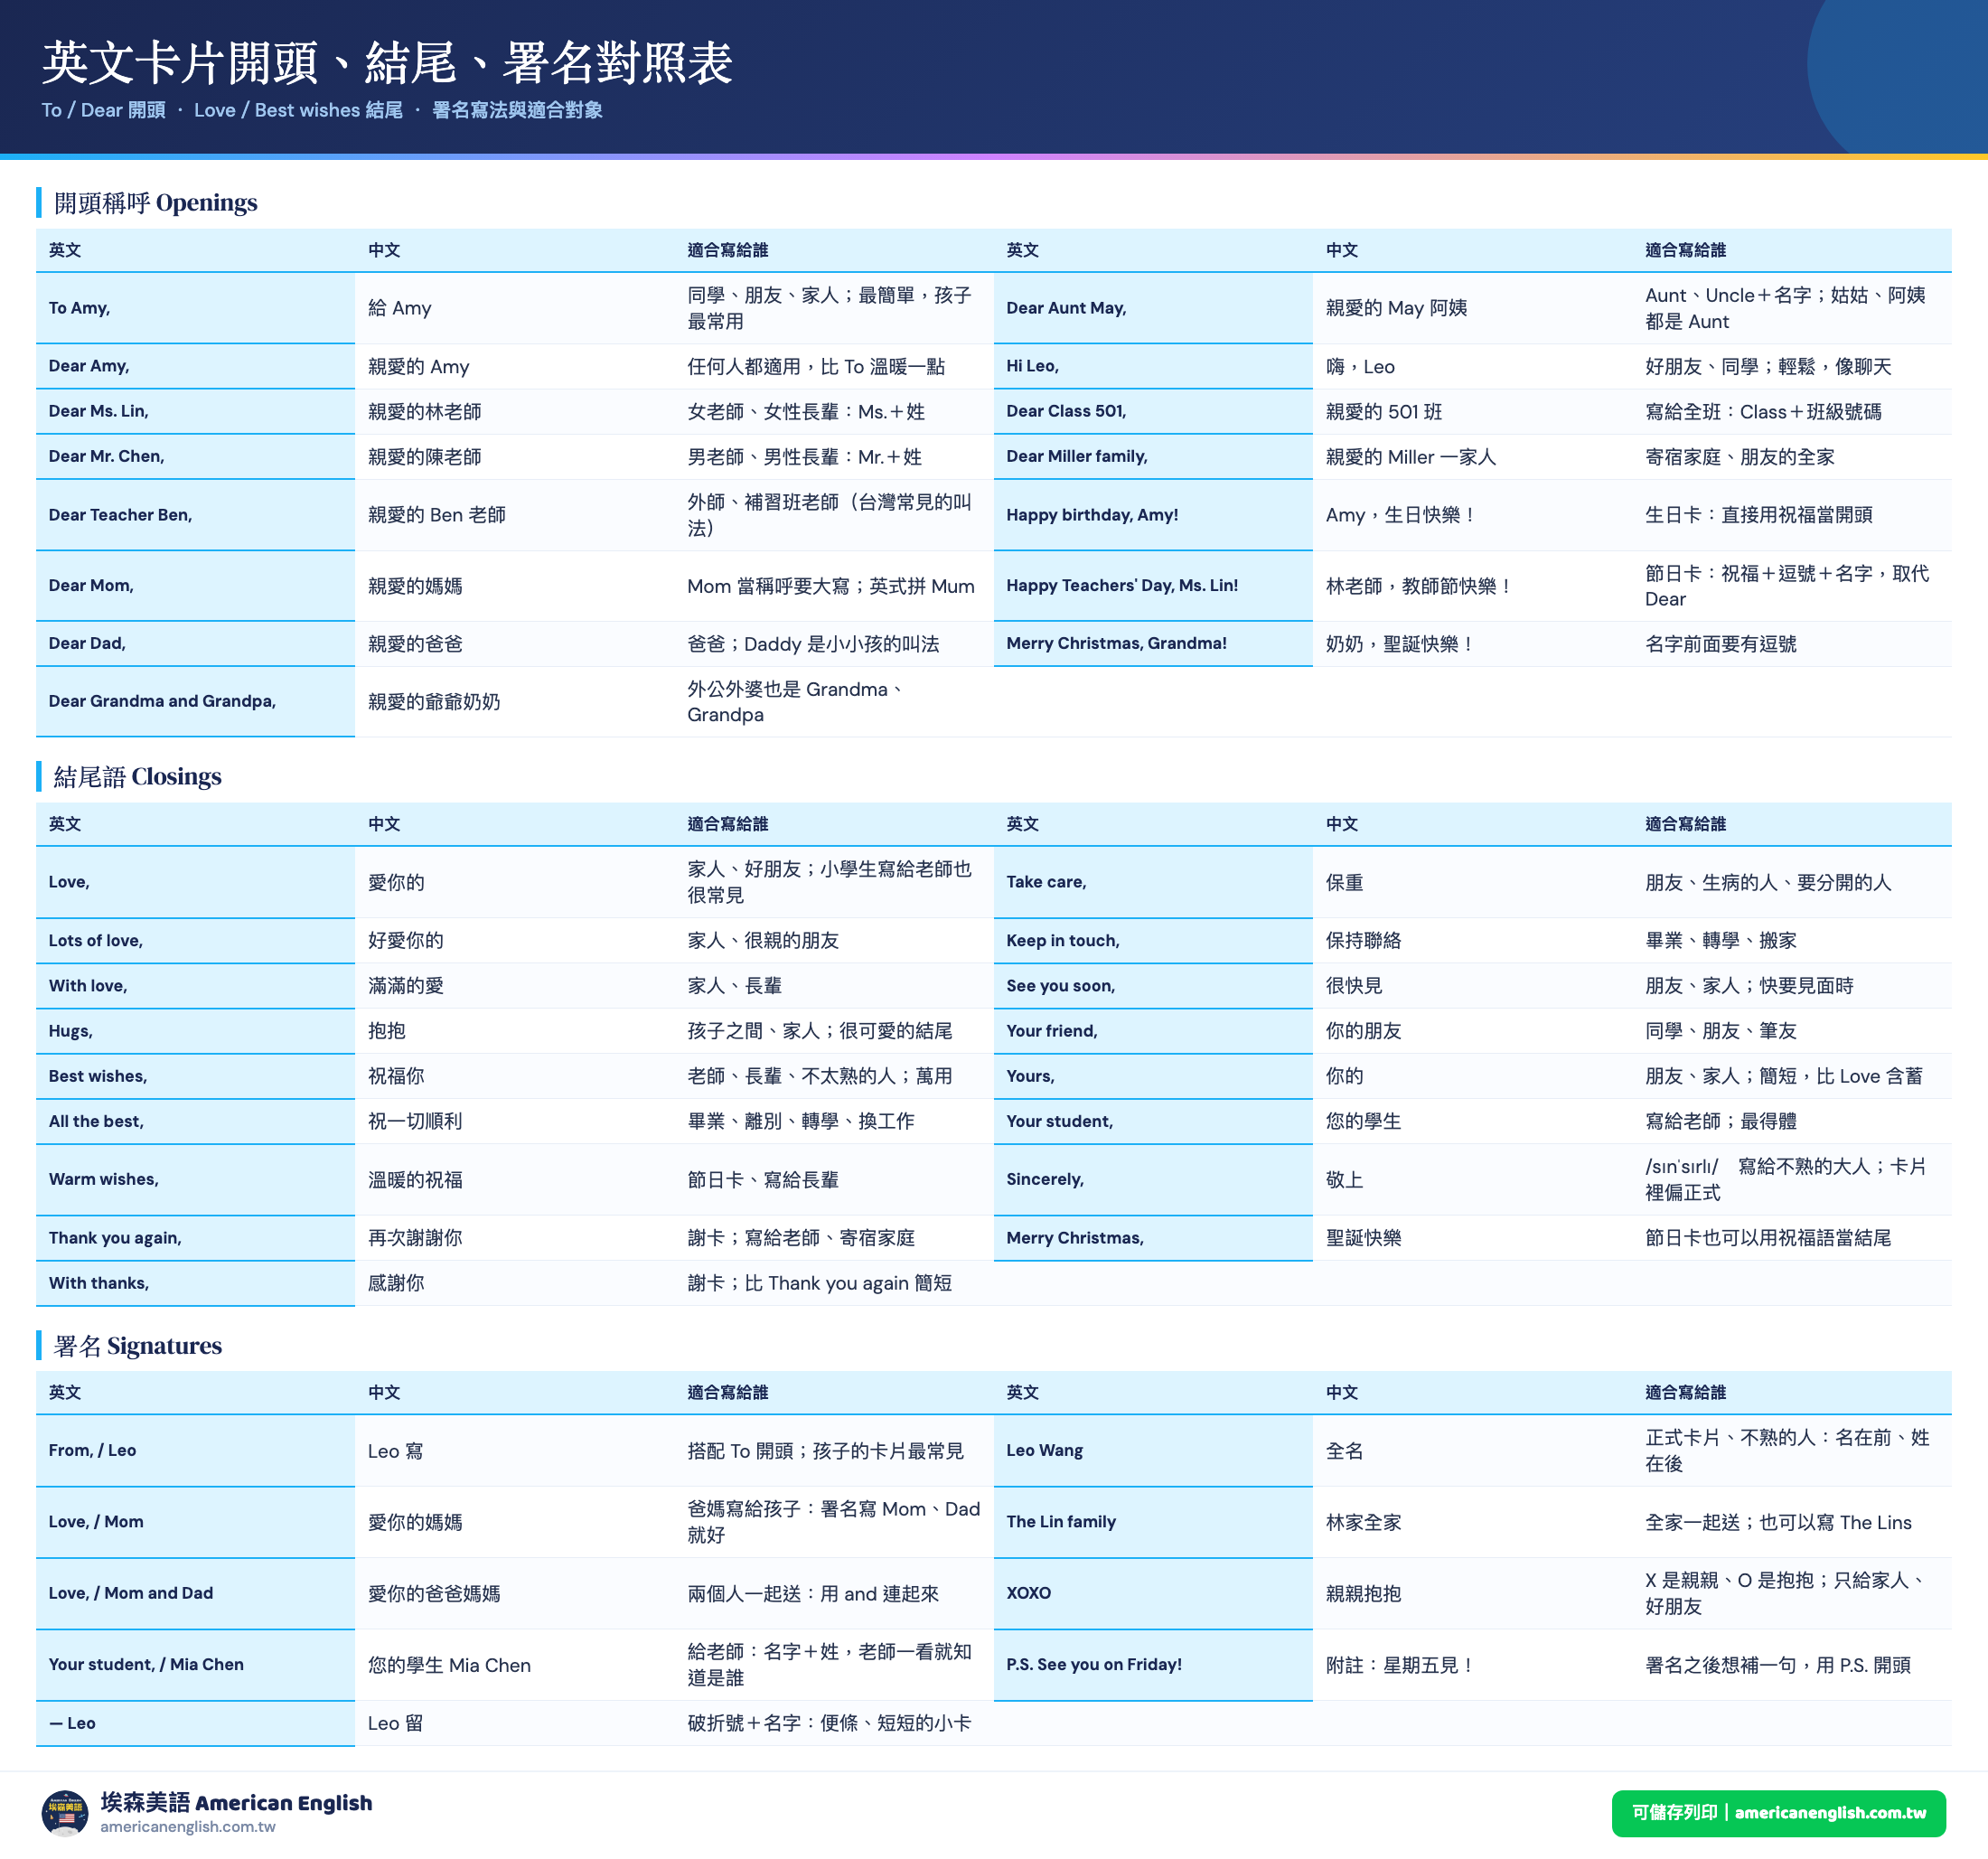Click the "With thanks," cell
This screenshot has width=1988, height=1859.
(x=195, y=1283)
